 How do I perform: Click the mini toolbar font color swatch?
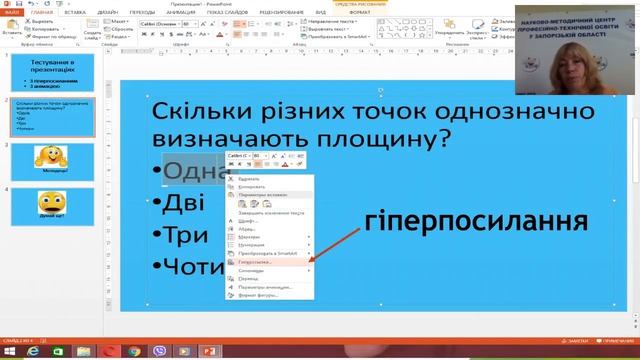click(285, 164)
